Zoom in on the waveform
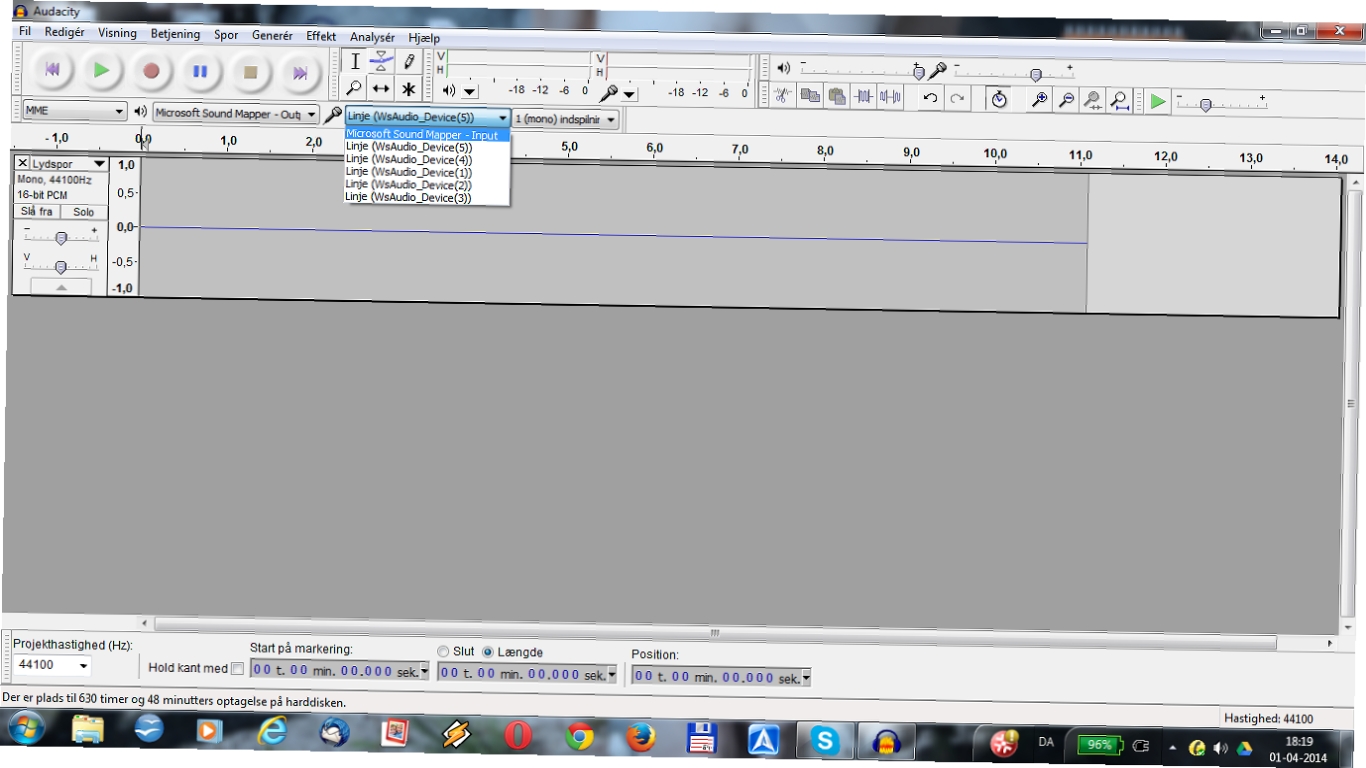1366x768 pixels. click(1040, 99)
